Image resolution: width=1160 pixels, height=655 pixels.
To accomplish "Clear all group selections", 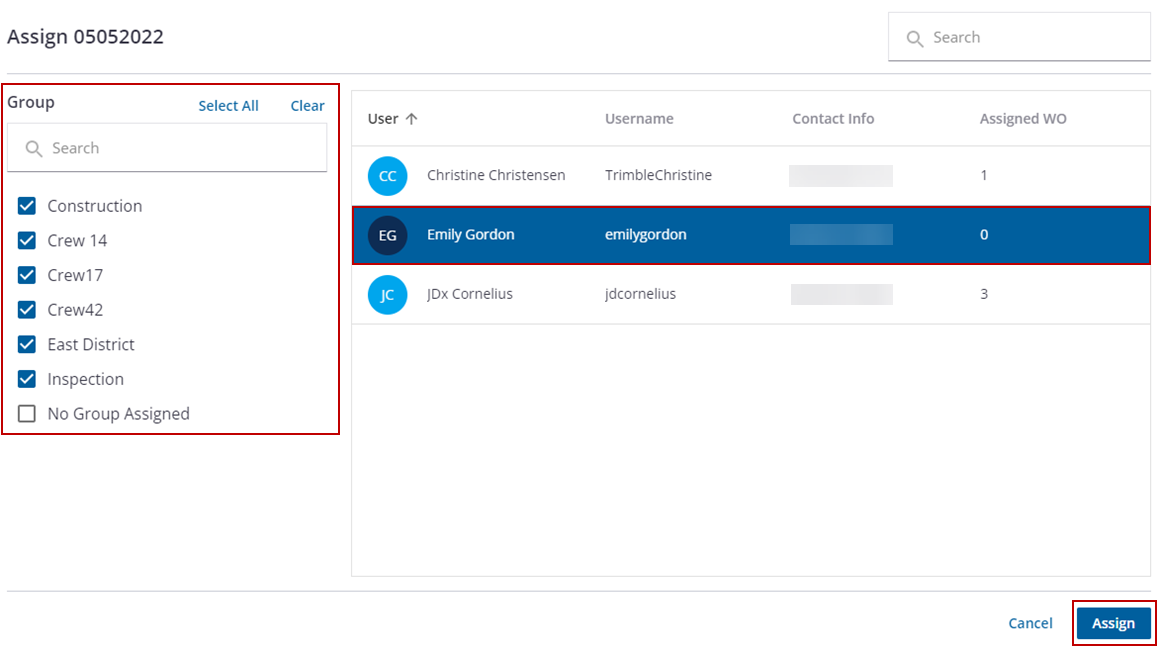I will tap(307, 106).
